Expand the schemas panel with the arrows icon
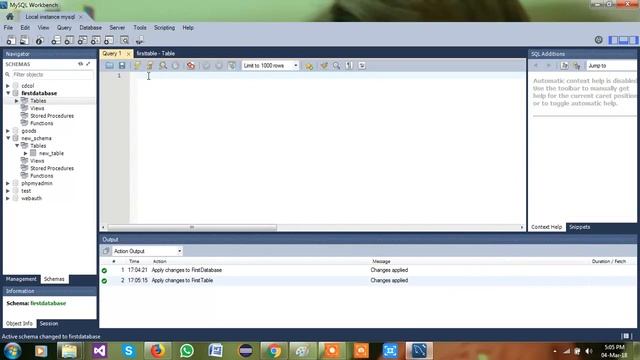The image size is (640, 360). (x=88, y=64)
